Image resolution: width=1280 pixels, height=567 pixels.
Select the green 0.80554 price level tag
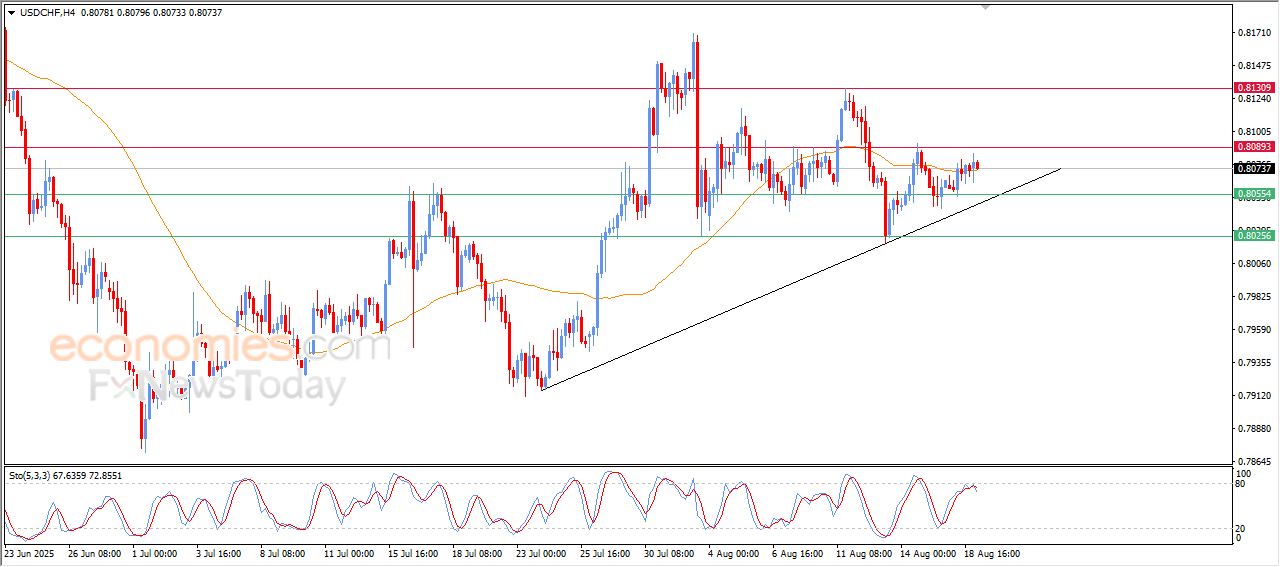(1253, 193)
